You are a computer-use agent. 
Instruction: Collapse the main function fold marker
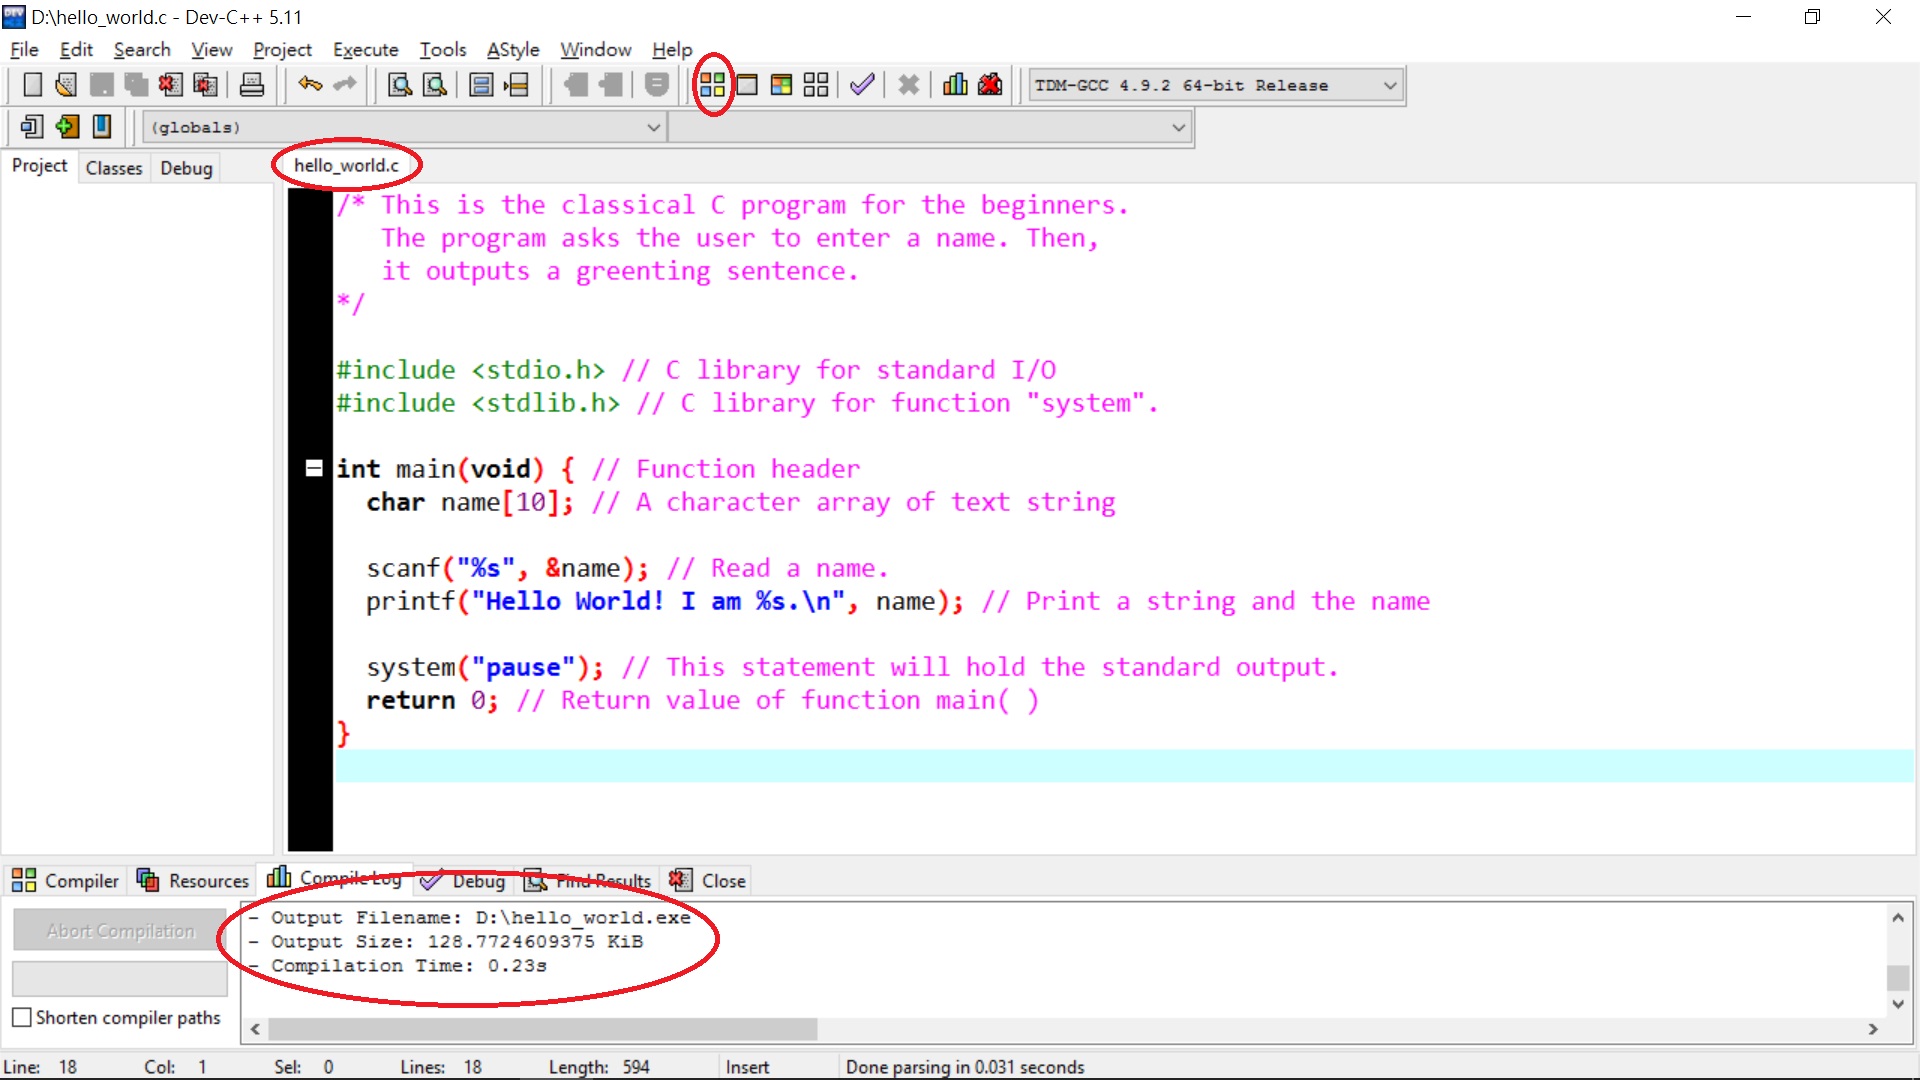tap(314, 468)
